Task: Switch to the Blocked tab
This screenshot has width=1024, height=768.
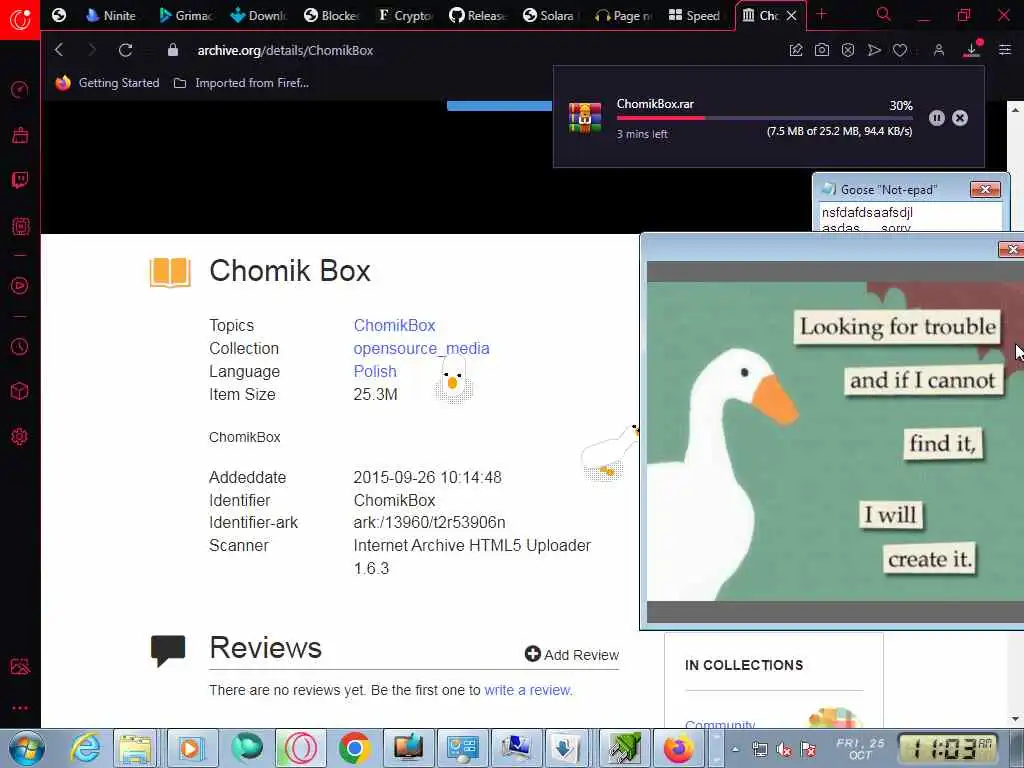Action: (x=332, y=15)
